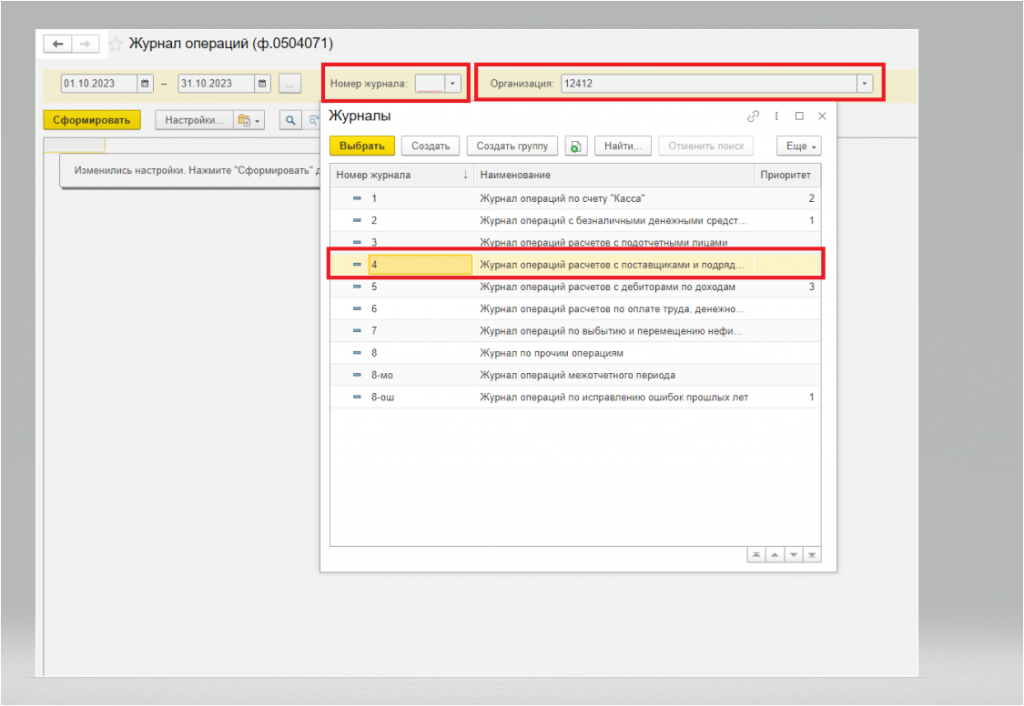Click the Организация input field 12412
1024x706 pixels.
[x=709, y=84]
